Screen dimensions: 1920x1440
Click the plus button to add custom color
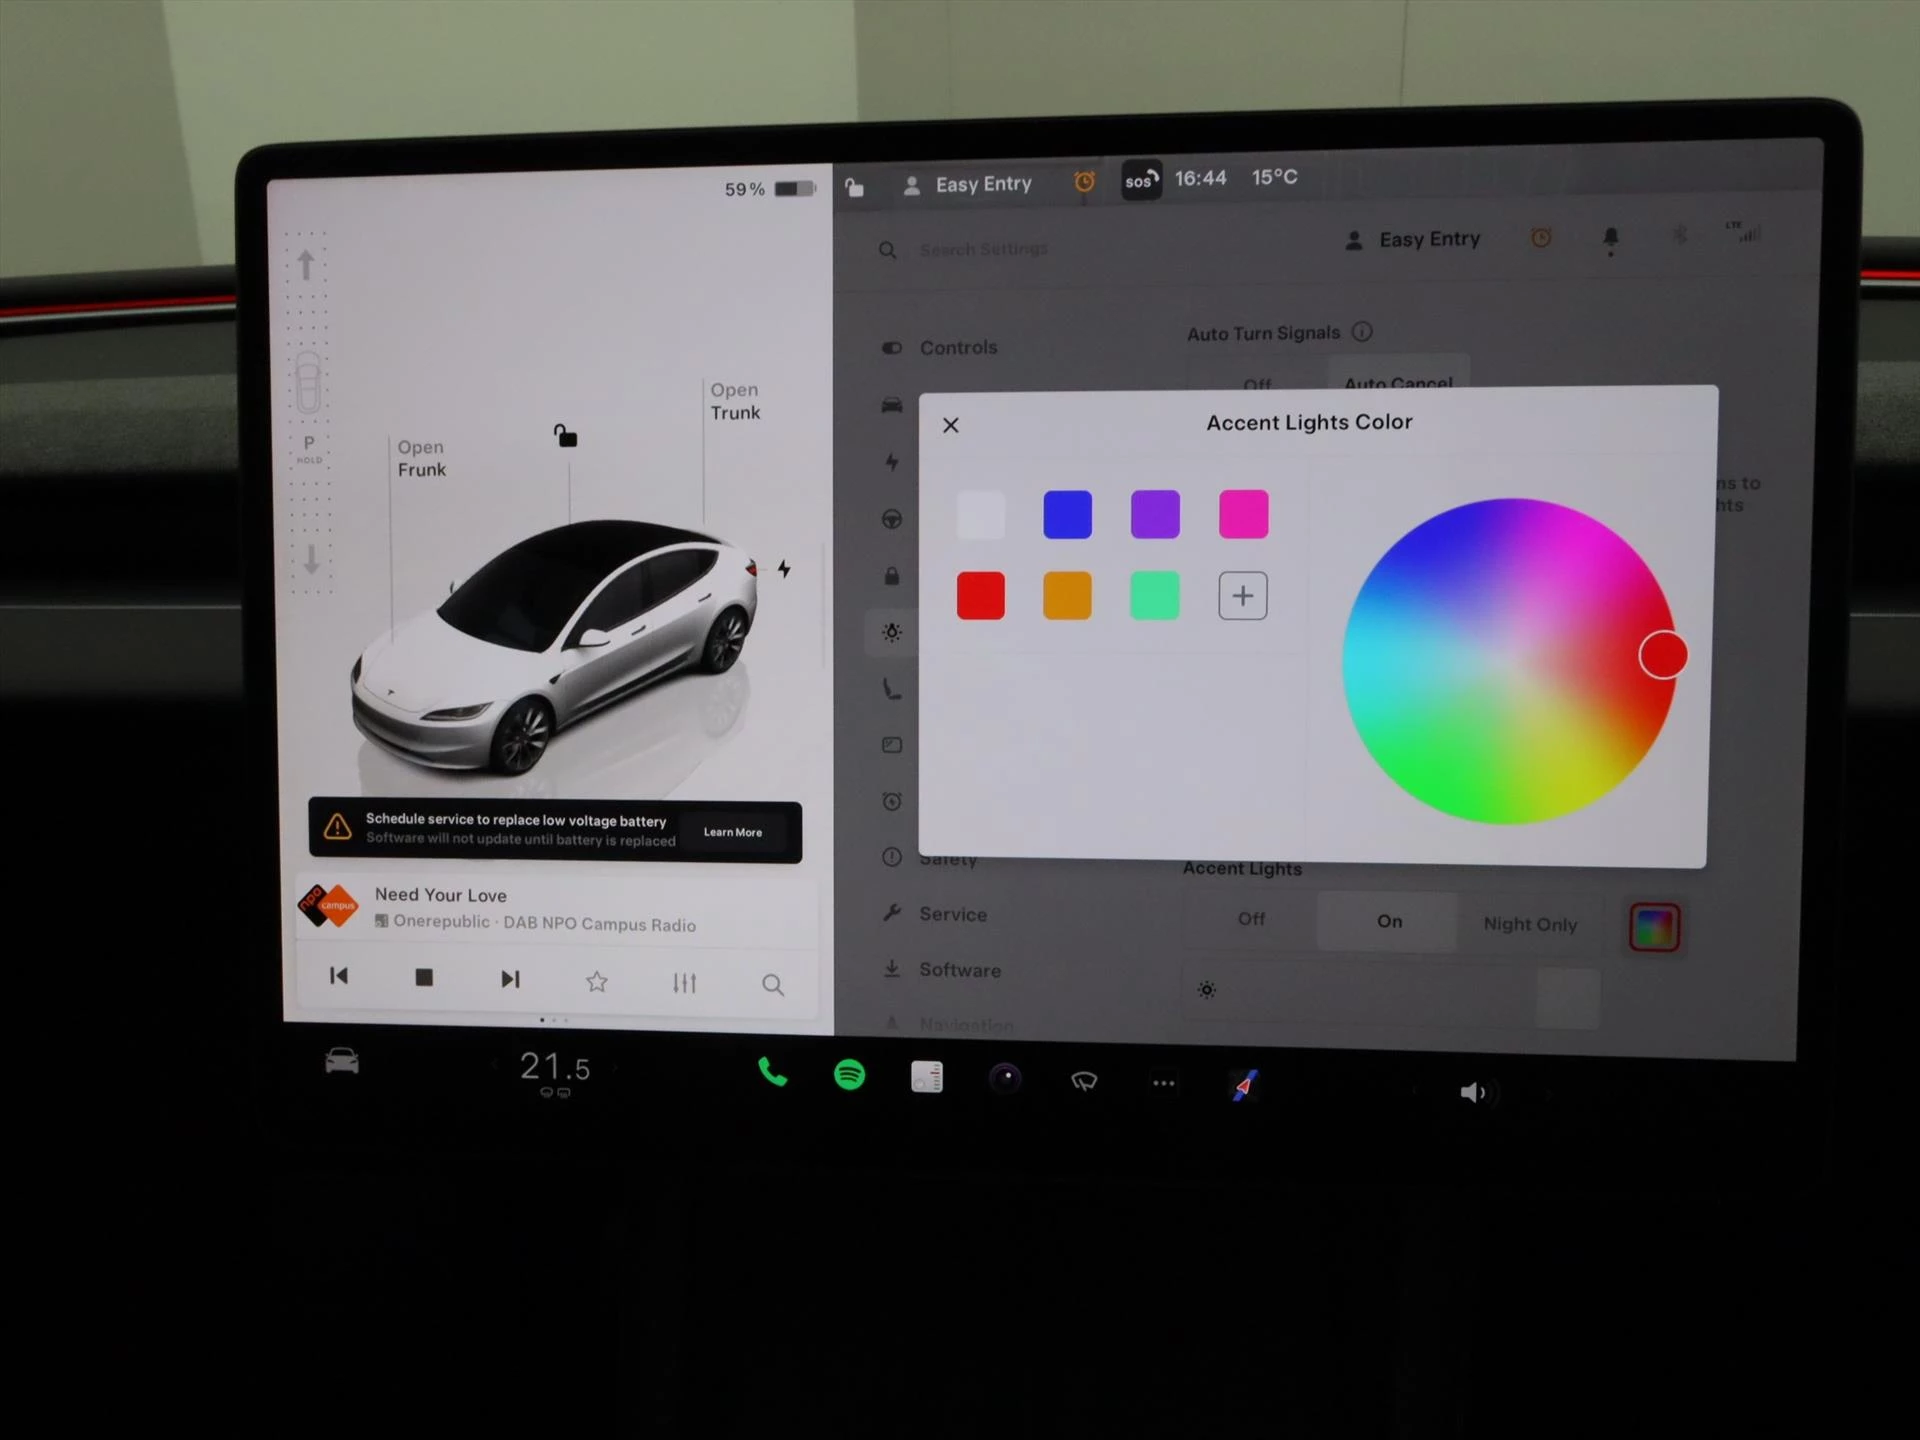click(1242, 595)
